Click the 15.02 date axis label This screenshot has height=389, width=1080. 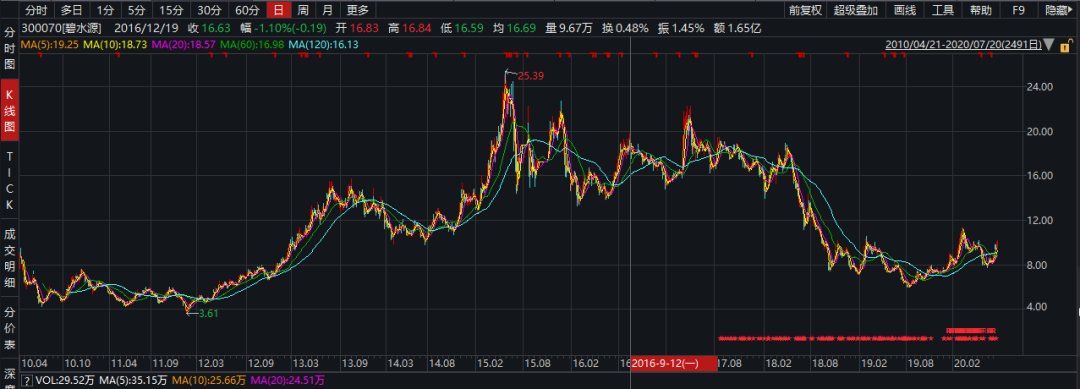tap(489, 363)
